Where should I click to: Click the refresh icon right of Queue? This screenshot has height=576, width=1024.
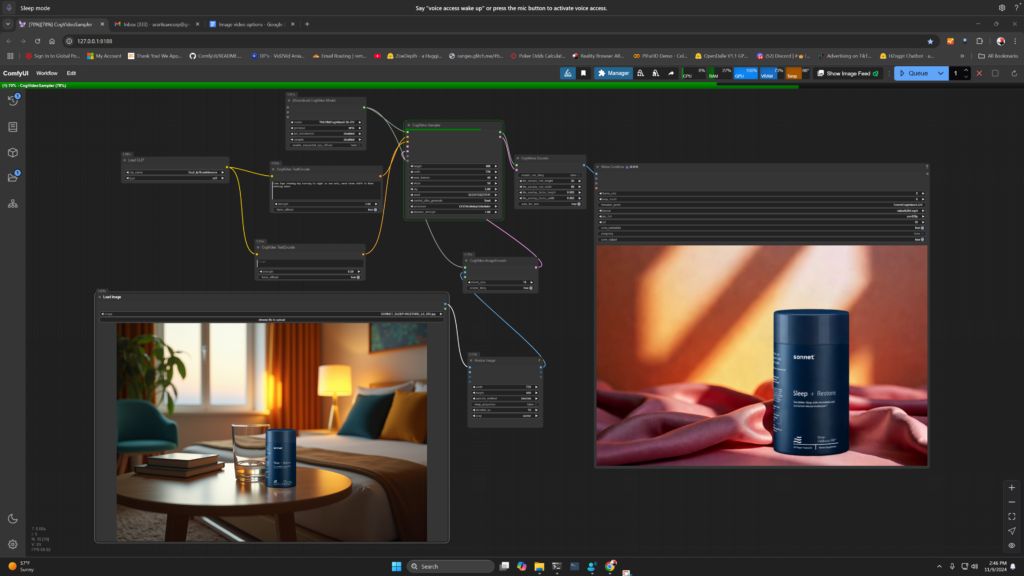click(x=1014, y=73)
